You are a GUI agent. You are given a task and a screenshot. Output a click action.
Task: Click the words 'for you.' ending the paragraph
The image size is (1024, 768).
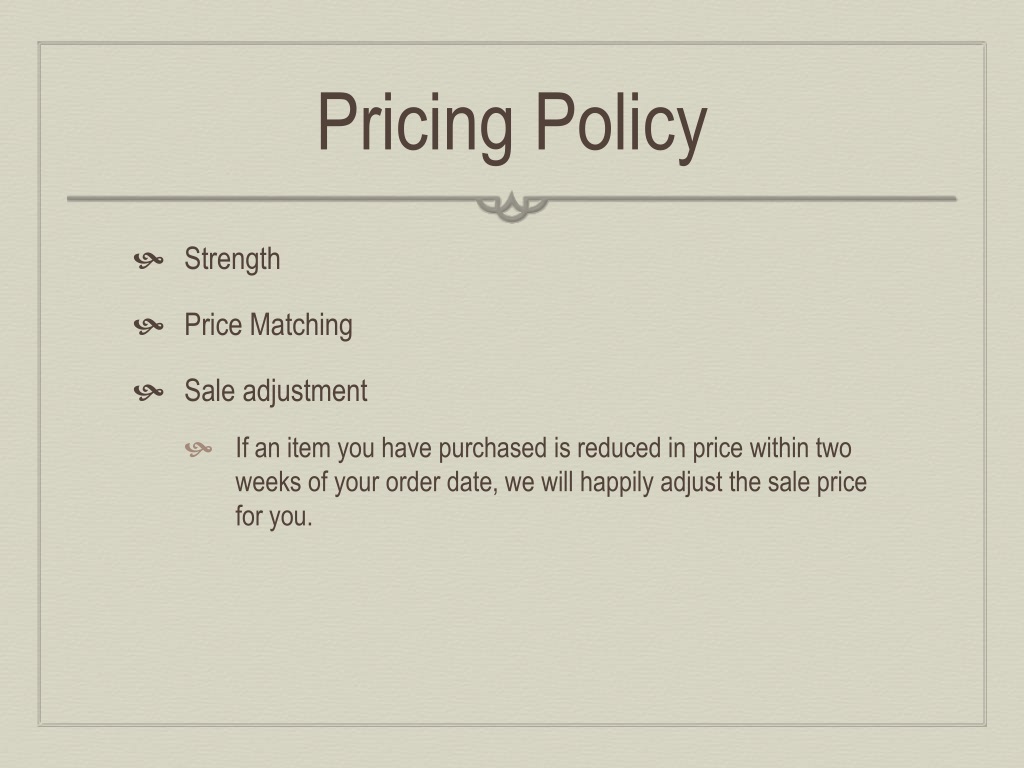(x=274, y=517)
